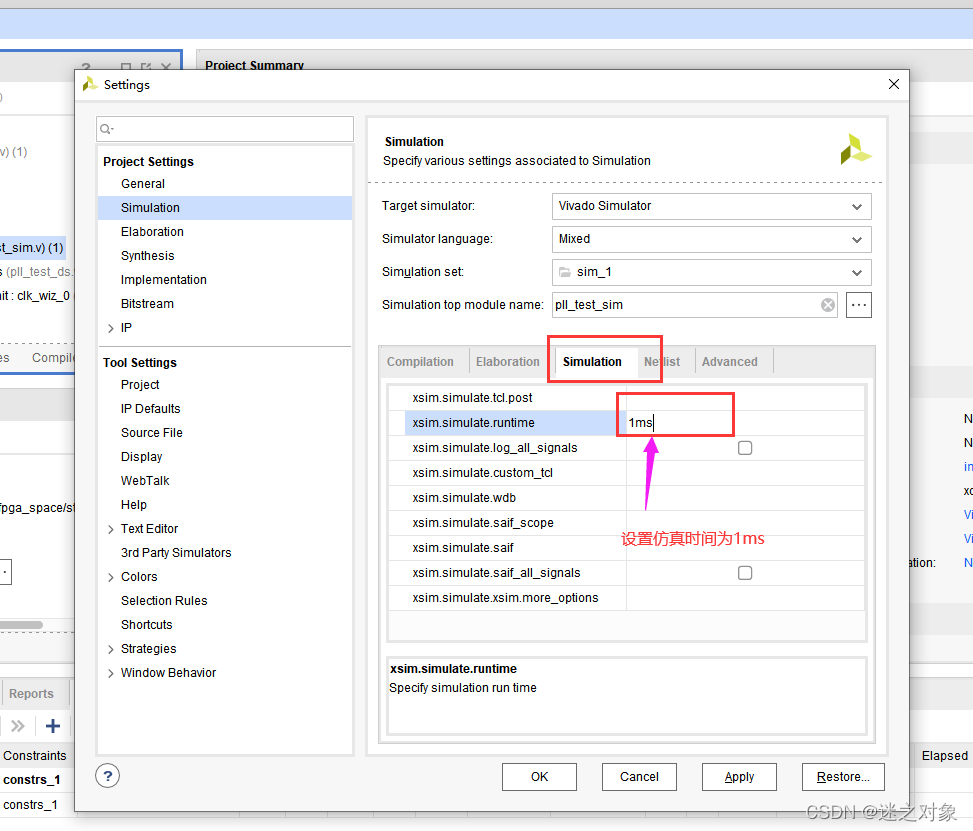The image size is (973, 831).
Task: Click constrs_1 bold row in background table
Action: click(32, 780)
